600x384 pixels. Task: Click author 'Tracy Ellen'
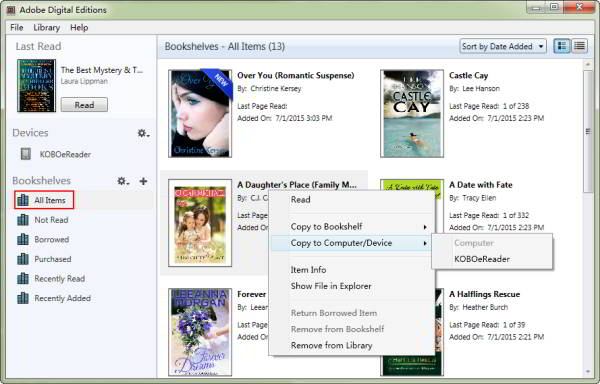point(479,198)
